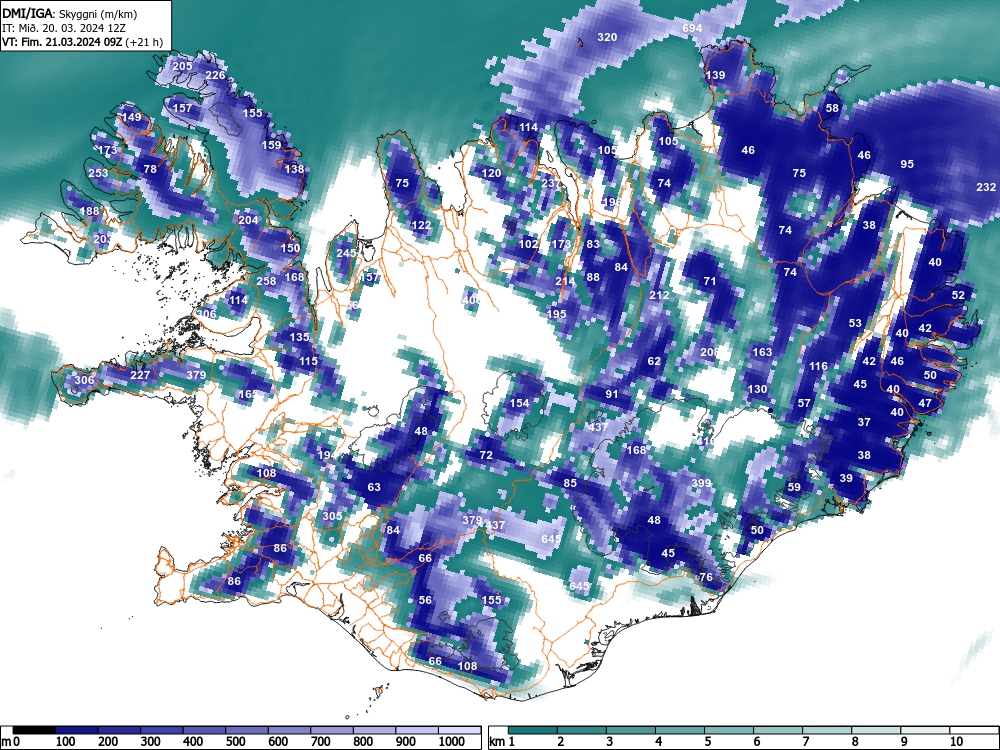Viewport: 1000px width, 750px height.
Task: Click the map value 135
Action: click(299, 337)
